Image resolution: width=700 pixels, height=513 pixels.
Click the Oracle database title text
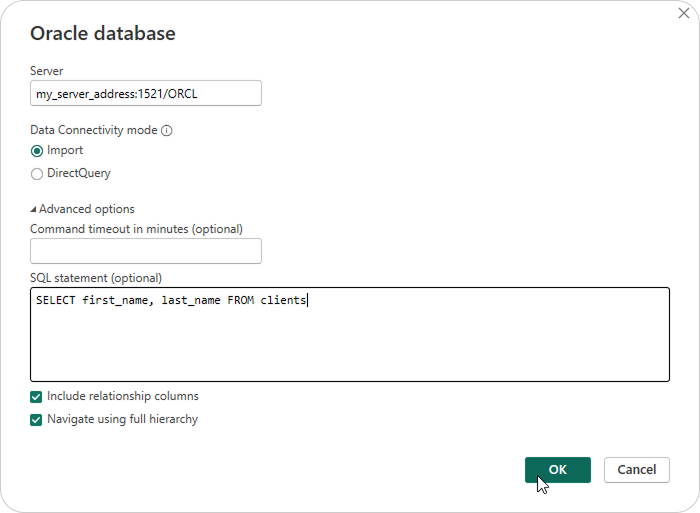click(x=103, y=33)
